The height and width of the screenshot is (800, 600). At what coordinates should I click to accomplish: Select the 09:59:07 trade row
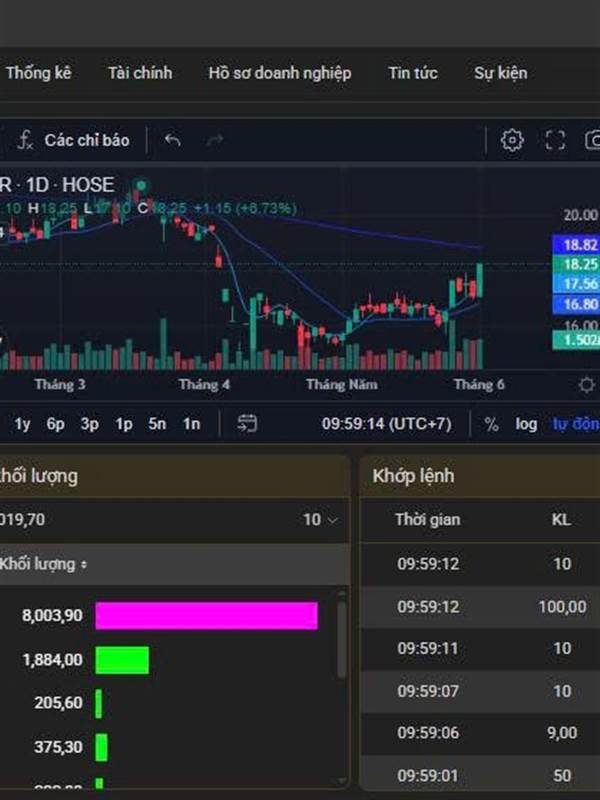[480, 691]
